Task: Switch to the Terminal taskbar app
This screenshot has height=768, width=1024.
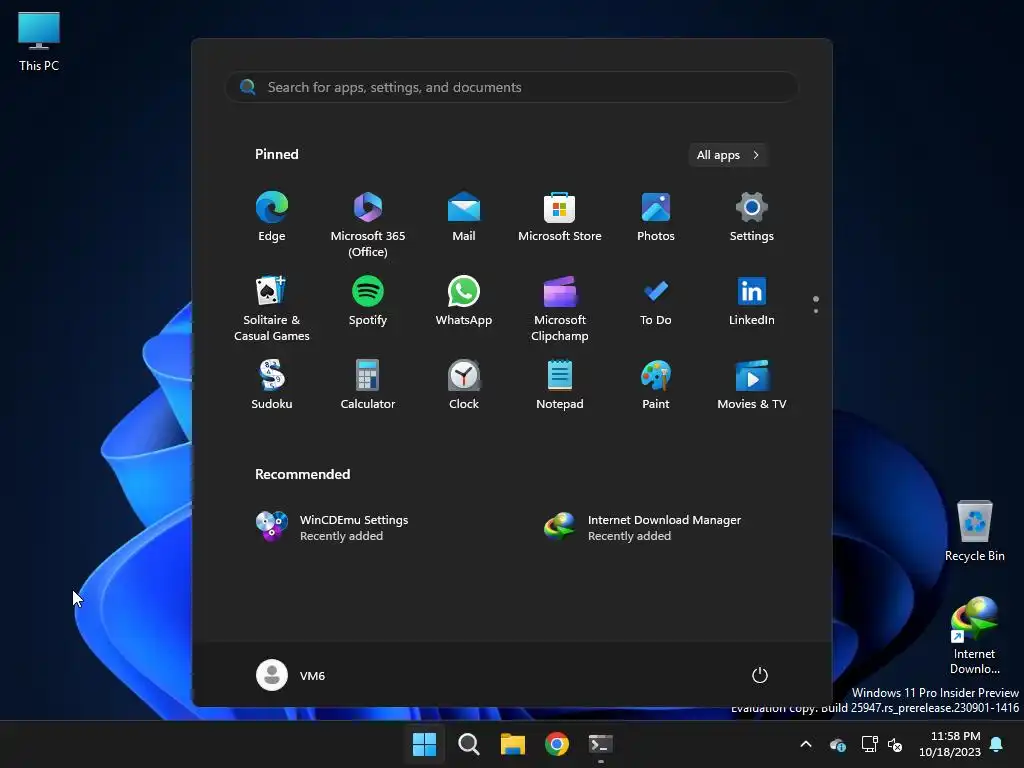Action: coord(601,744)
